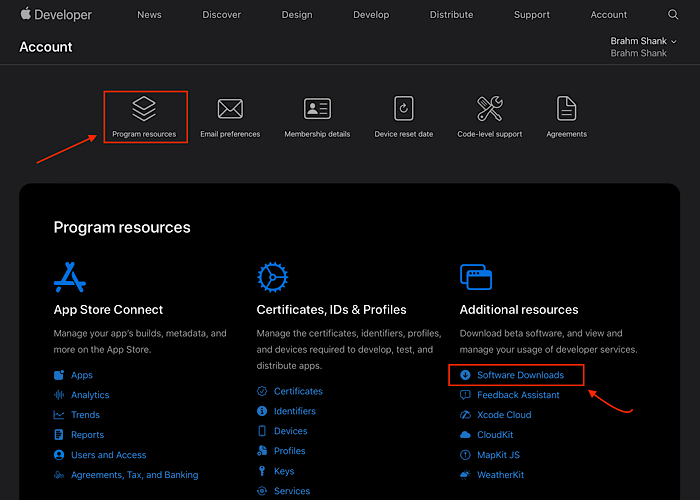Go to Analytics link

pos(90,395)
